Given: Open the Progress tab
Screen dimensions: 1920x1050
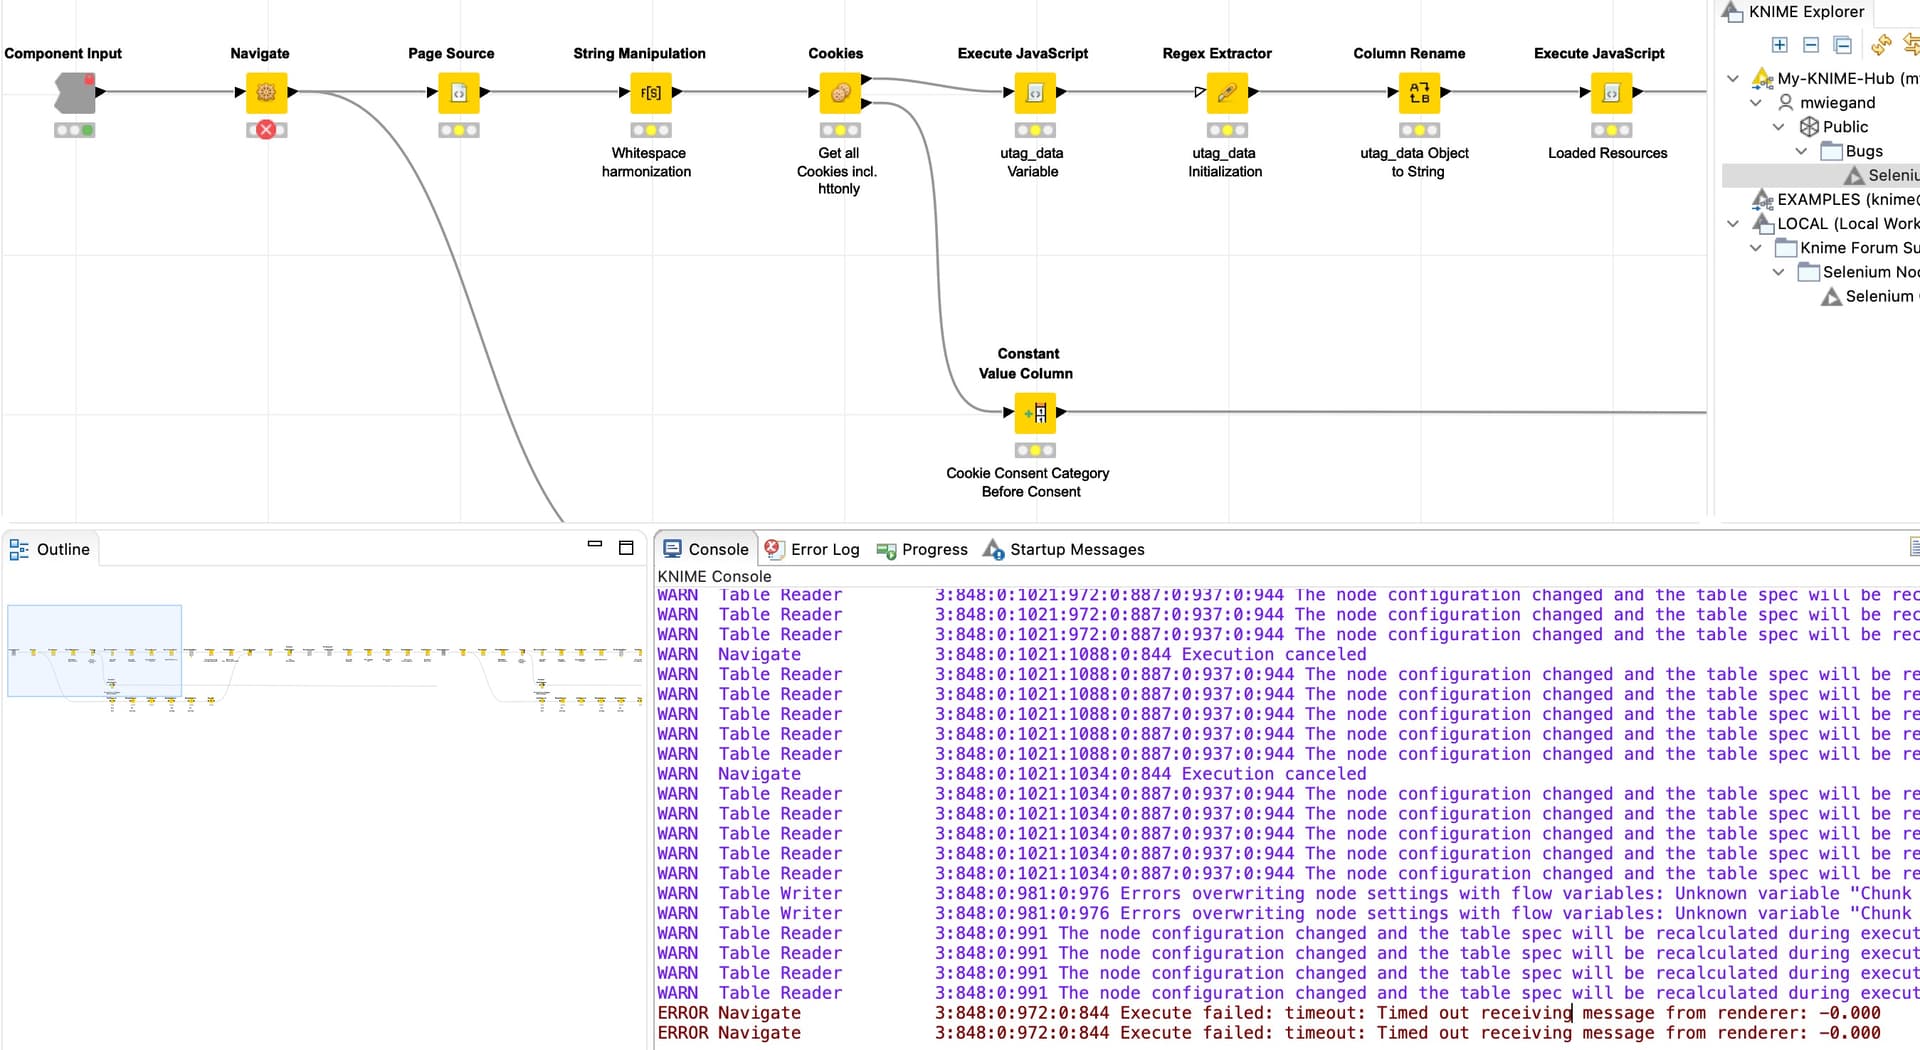Looking at the screenshot, I should click(x=922, y=549).
